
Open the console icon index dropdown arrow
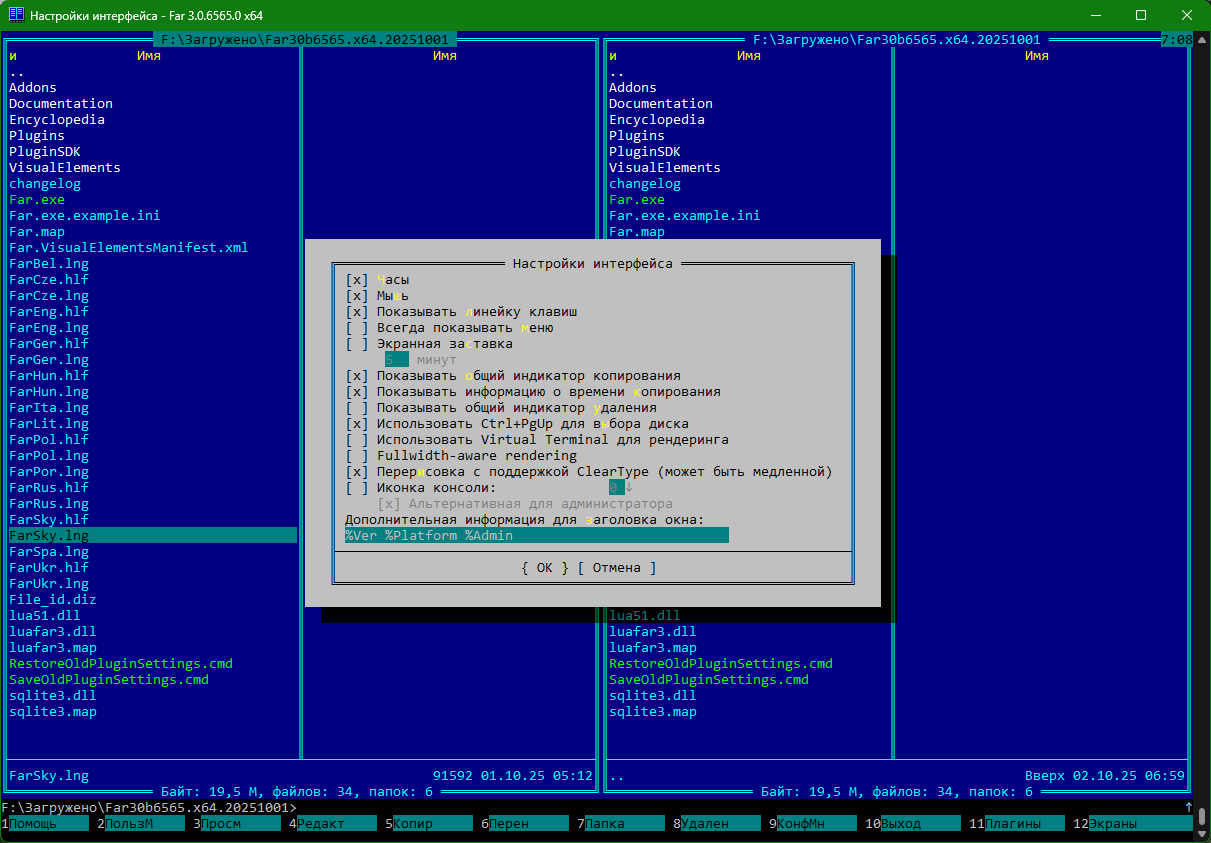[x=629, y=488]
